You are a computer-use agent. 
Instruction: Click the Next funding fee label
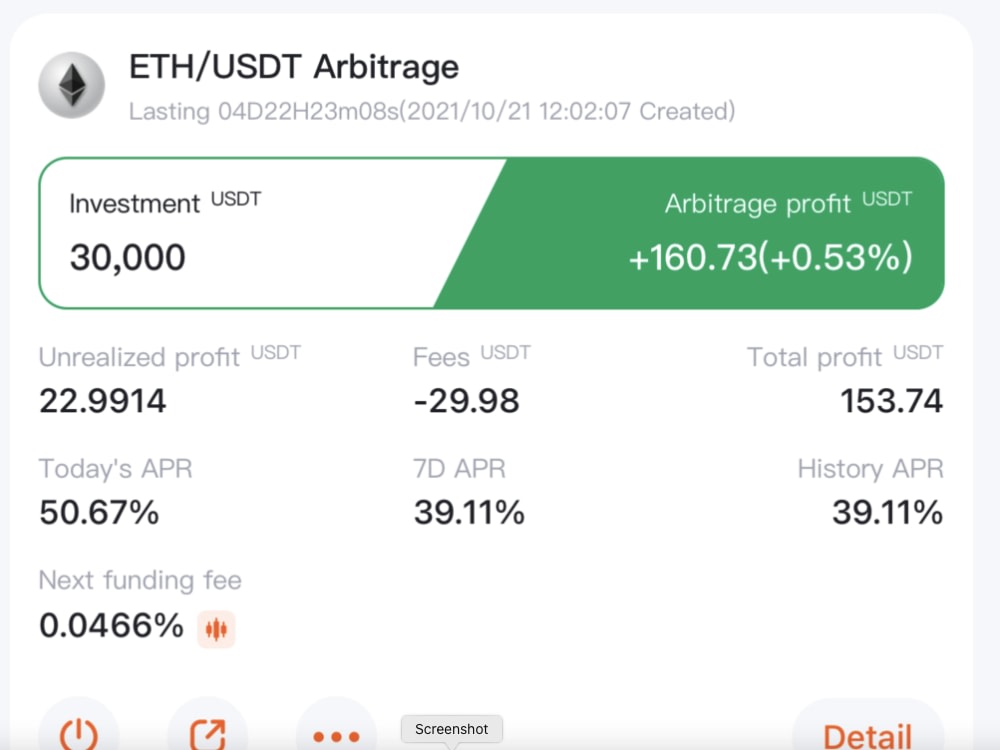click(x=140, y=580)
